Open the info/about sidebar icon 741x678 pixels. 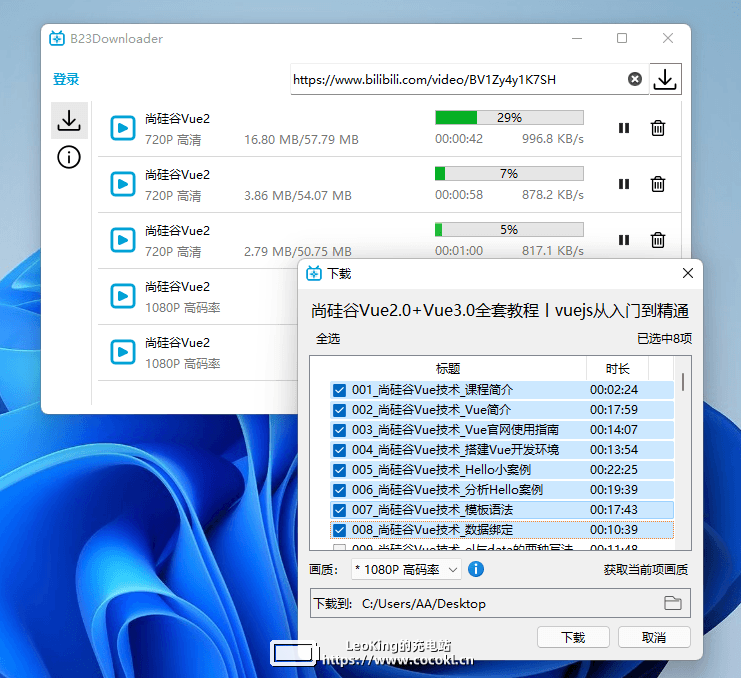(69, 157)
